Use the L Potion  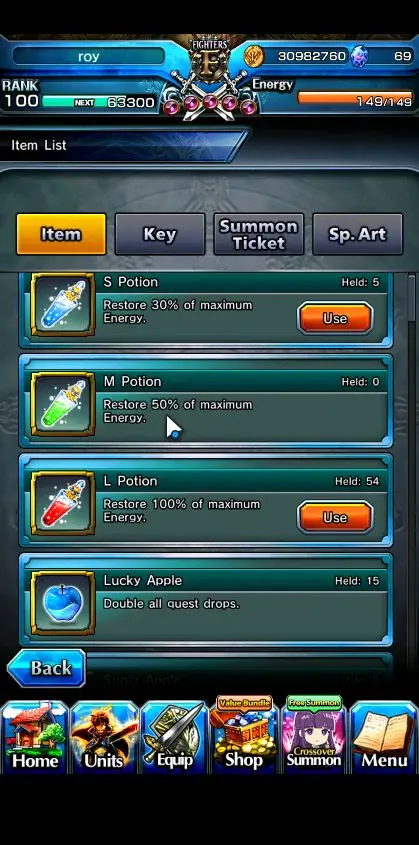tap(335, 517)
